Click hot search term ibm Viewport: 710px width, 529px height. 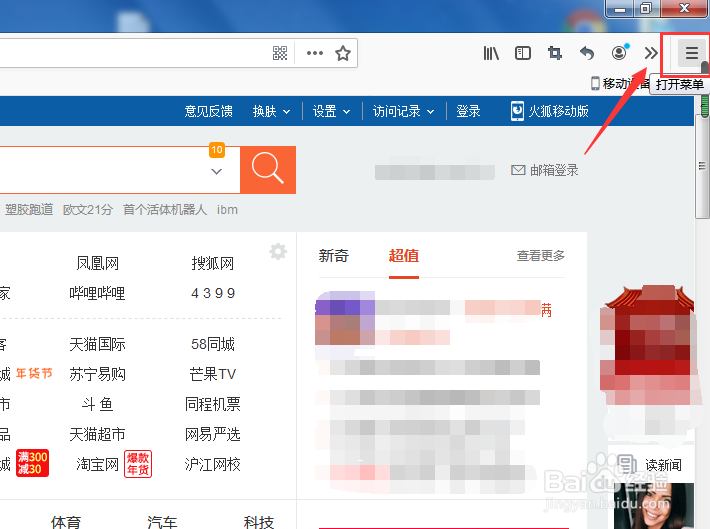click(x=227, y=210)
